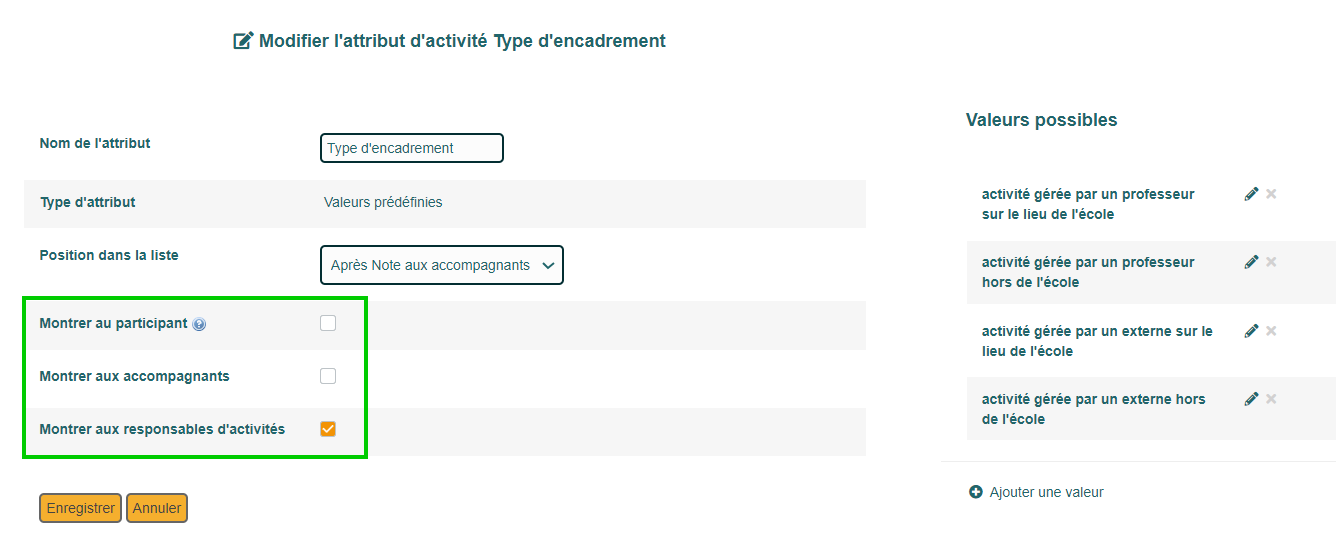Edit value 'professeur sur le lieu de l'école'

click(1251, 194)
